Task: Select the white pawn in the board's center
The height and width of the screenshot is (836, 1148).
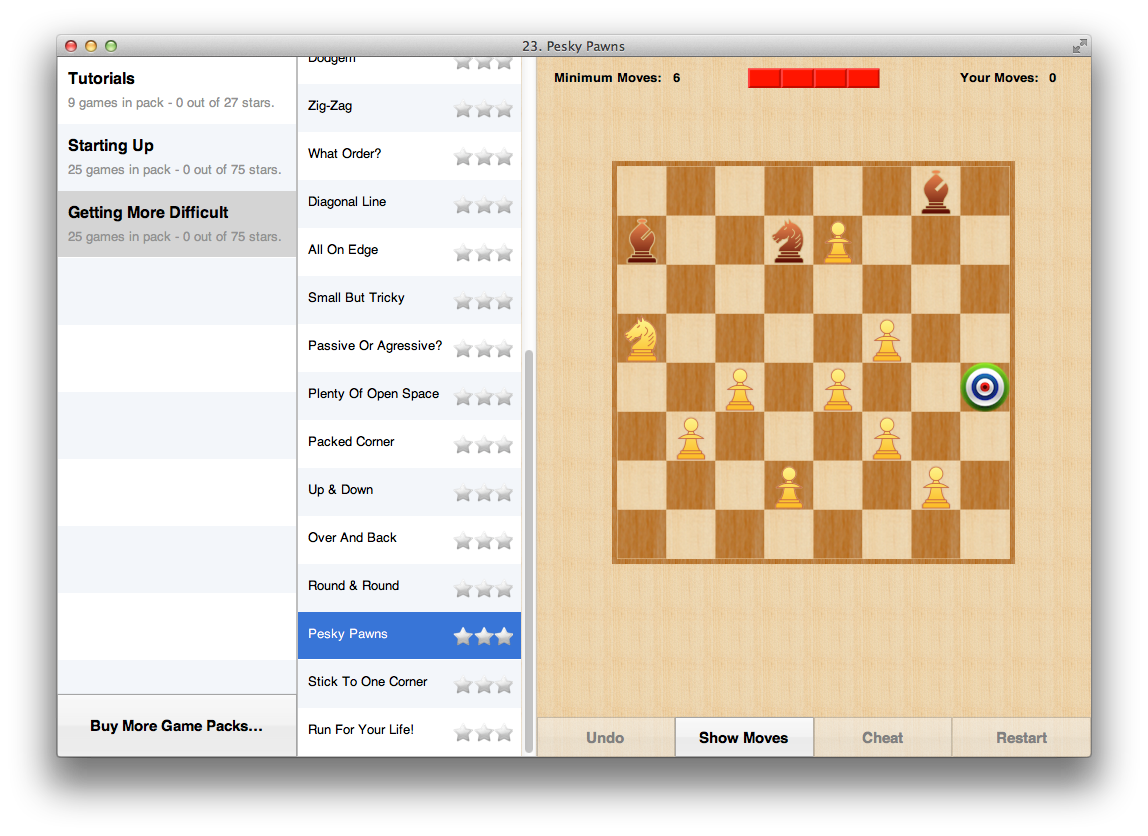Action: [x=837, y=387]
